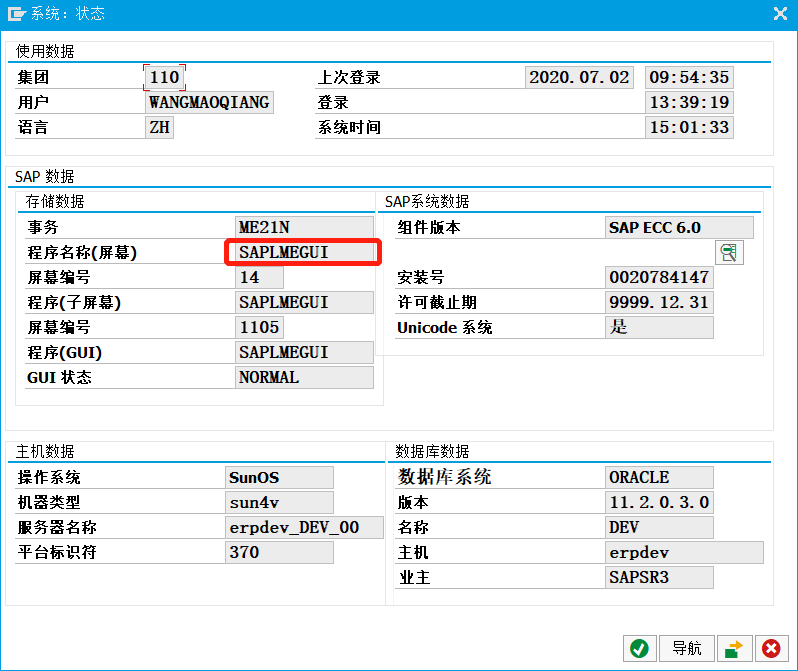This screenshot has width=798, height=671.
Task: Select transaction field ME21N
Action: 304,227
